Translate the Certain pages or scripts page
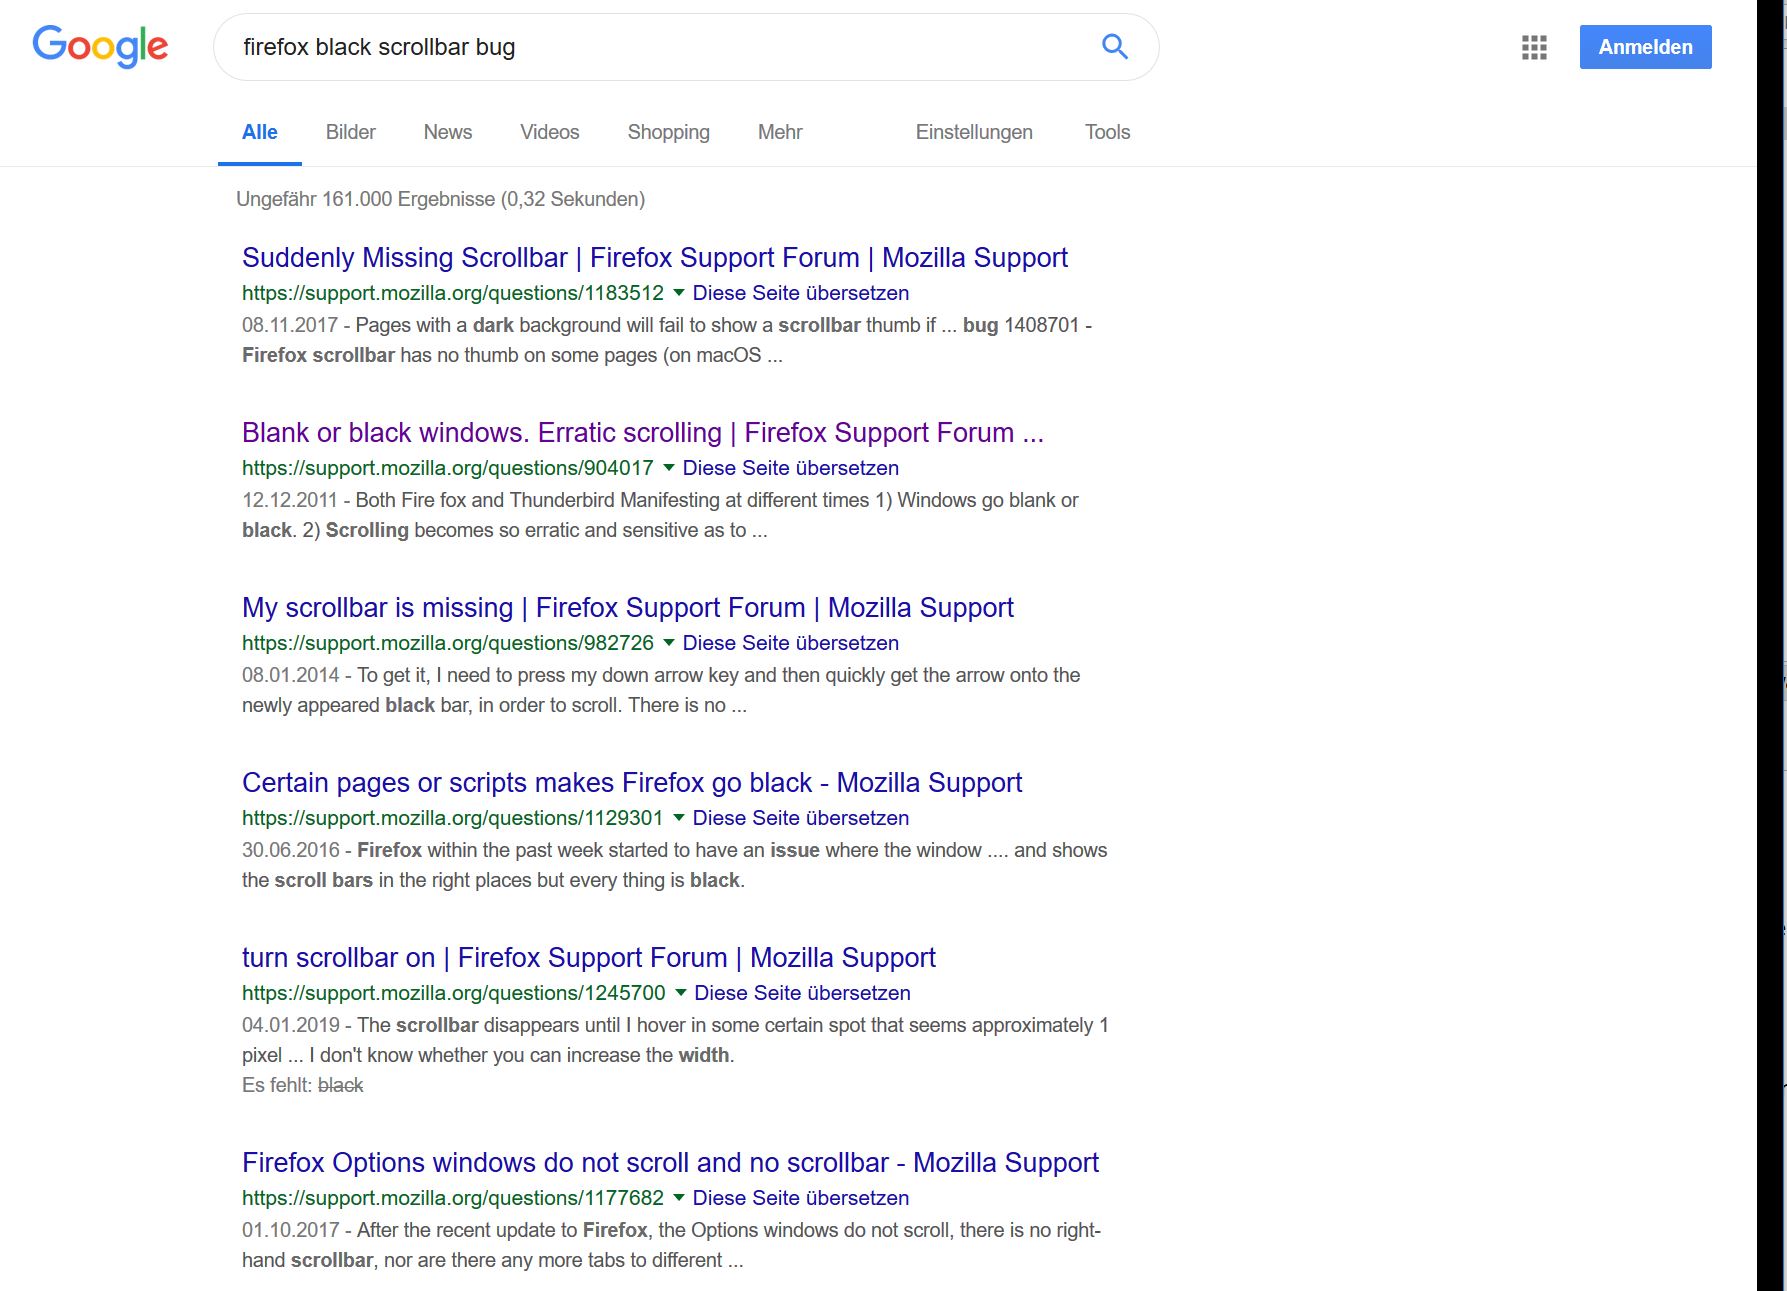The height and width of the screenshot is (1291, 1787). [801, 818]
